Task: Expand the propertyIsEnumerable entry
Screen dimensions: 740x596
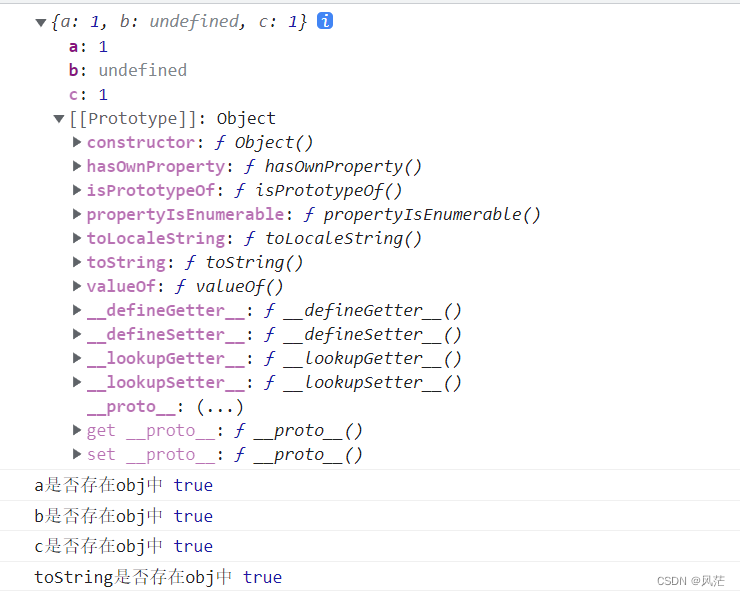Action: click(x=77, y=214)
